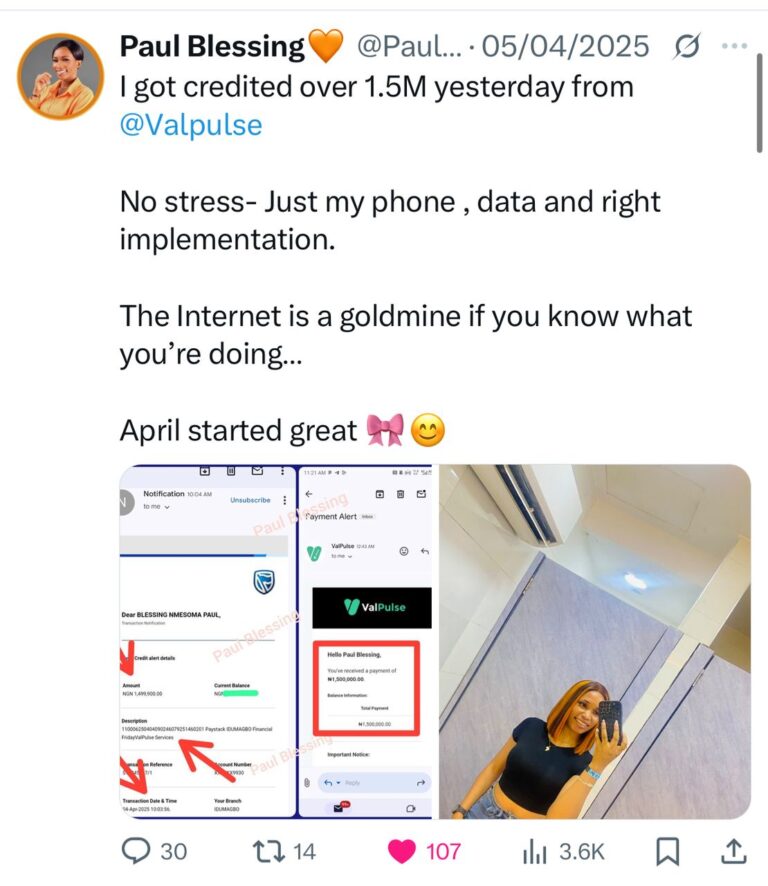
Task: Tap the Grok slashed-circle icon
Action: (x=686, y=46)
